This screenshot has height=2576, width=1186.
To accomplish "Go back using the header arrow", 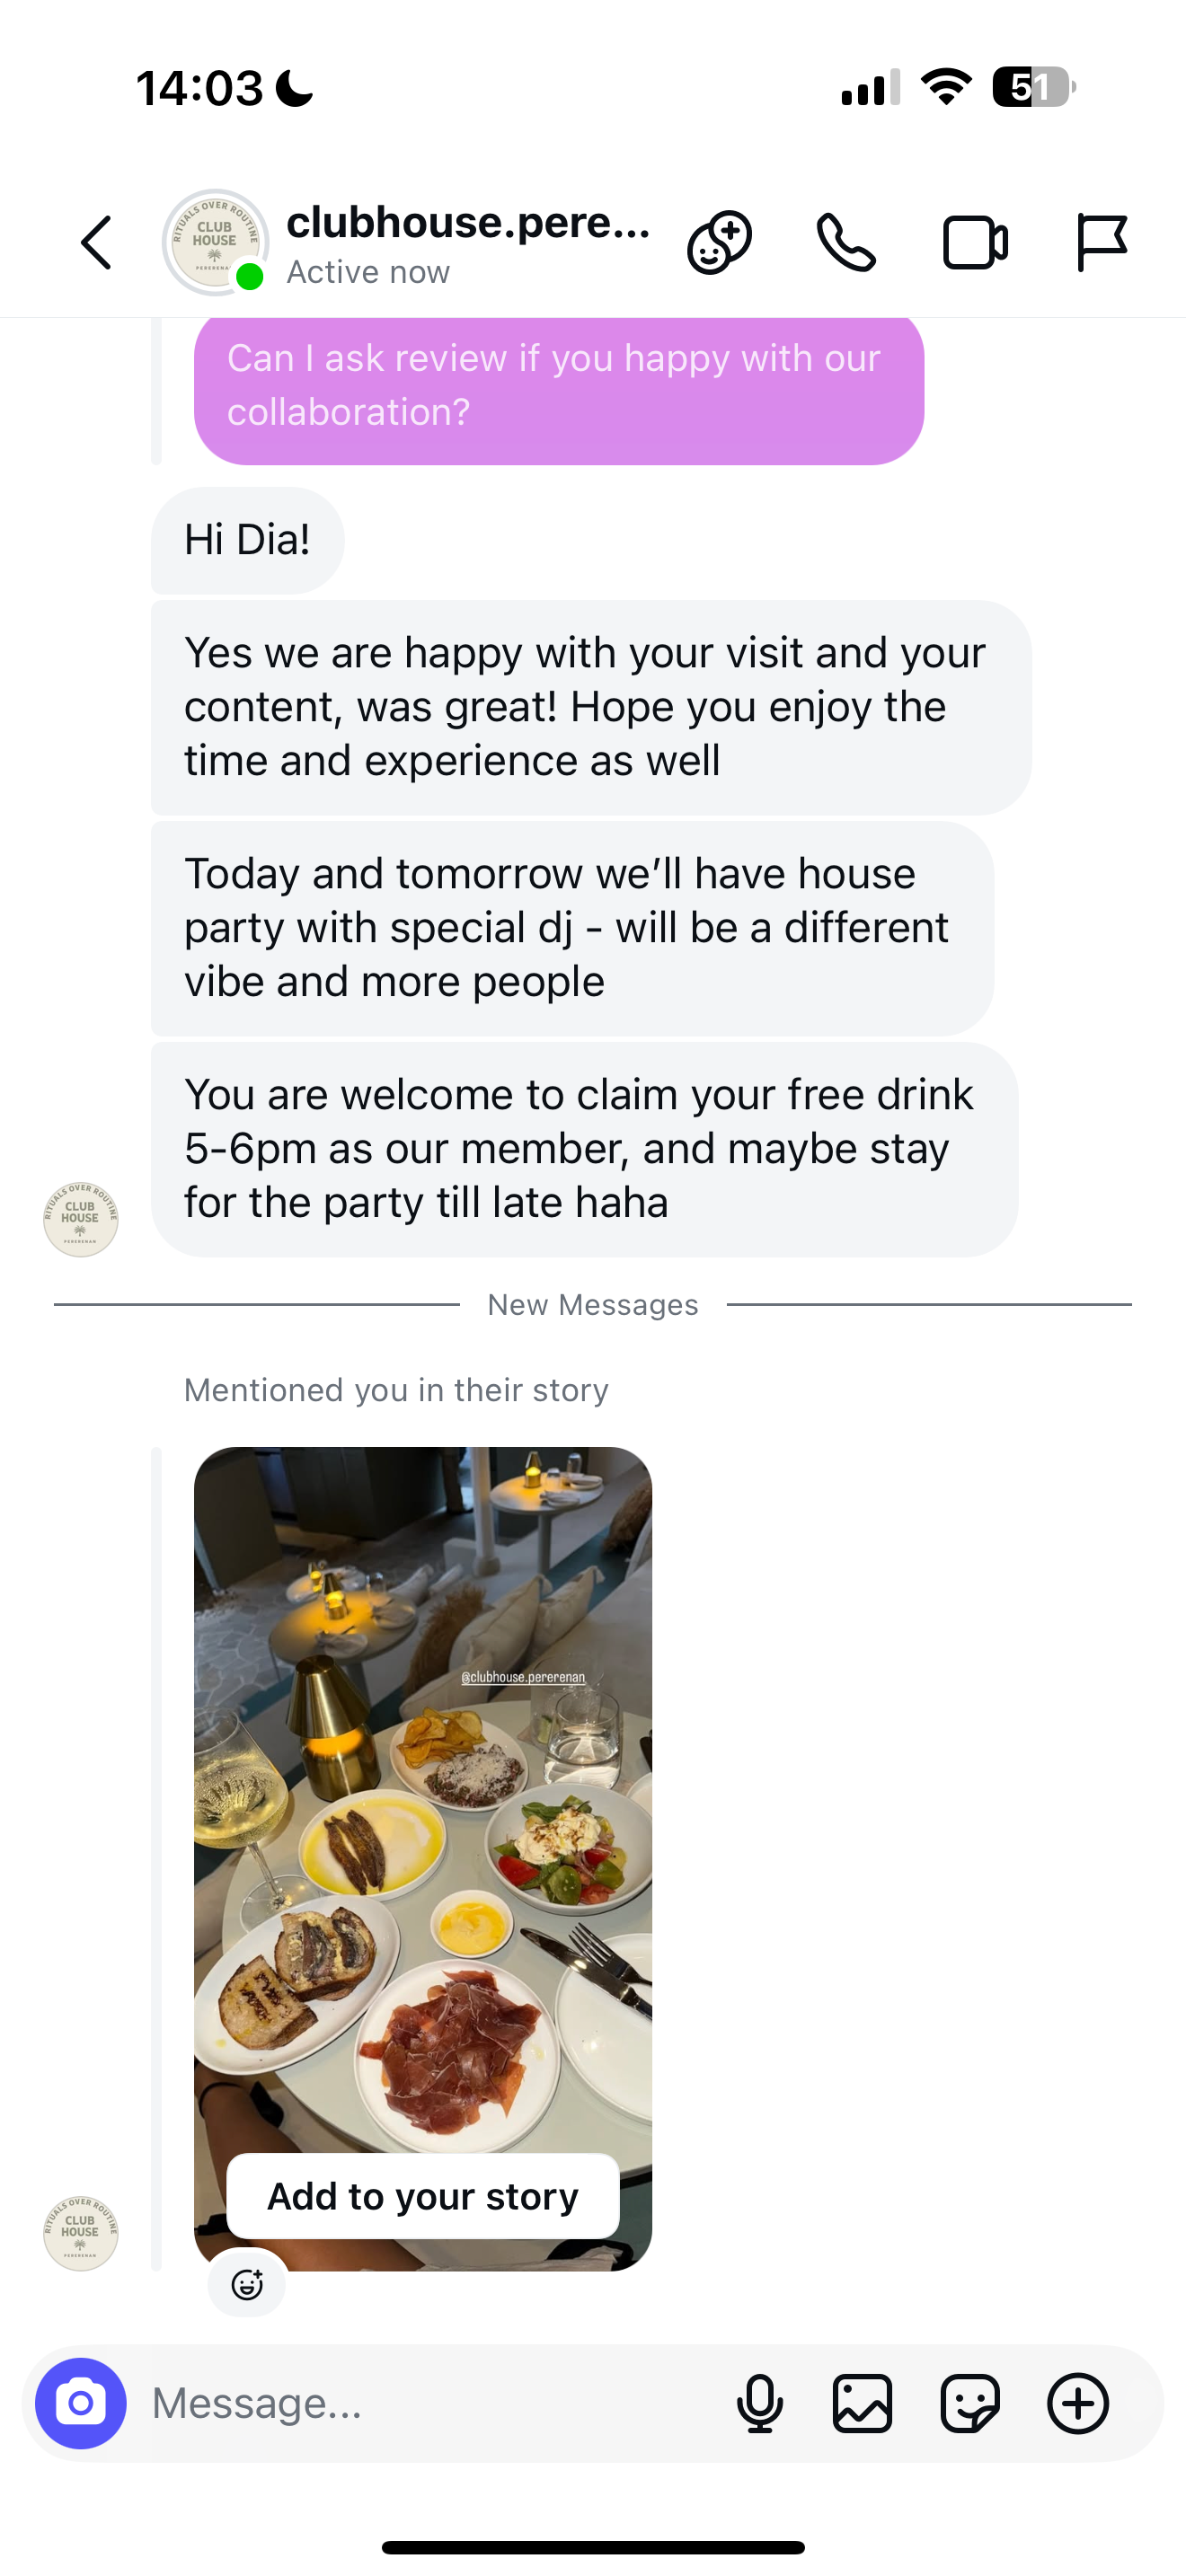I will pos(97,243).
